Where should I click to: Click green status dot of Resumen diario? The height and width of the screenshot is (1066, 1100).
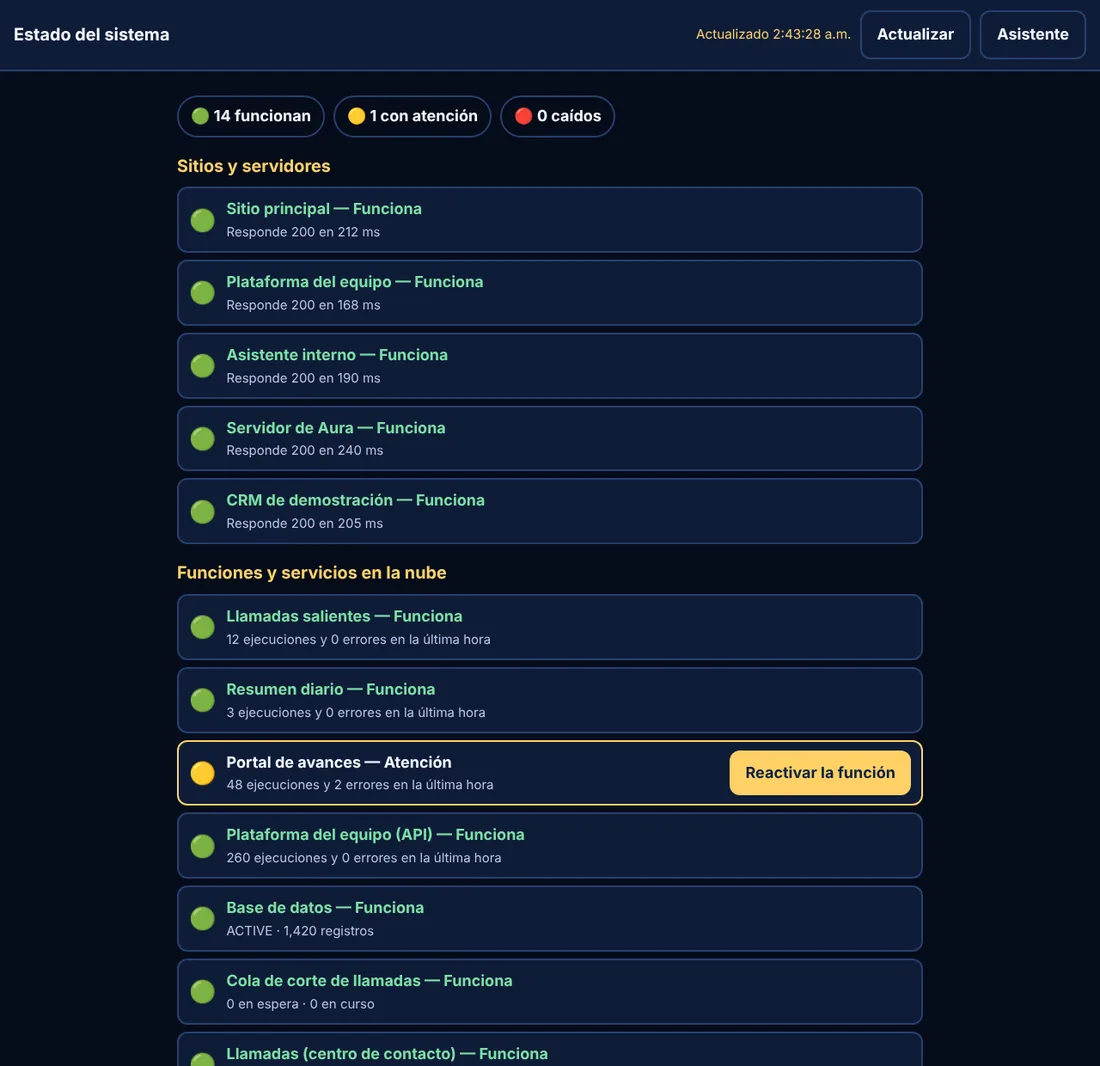(203, 701)
